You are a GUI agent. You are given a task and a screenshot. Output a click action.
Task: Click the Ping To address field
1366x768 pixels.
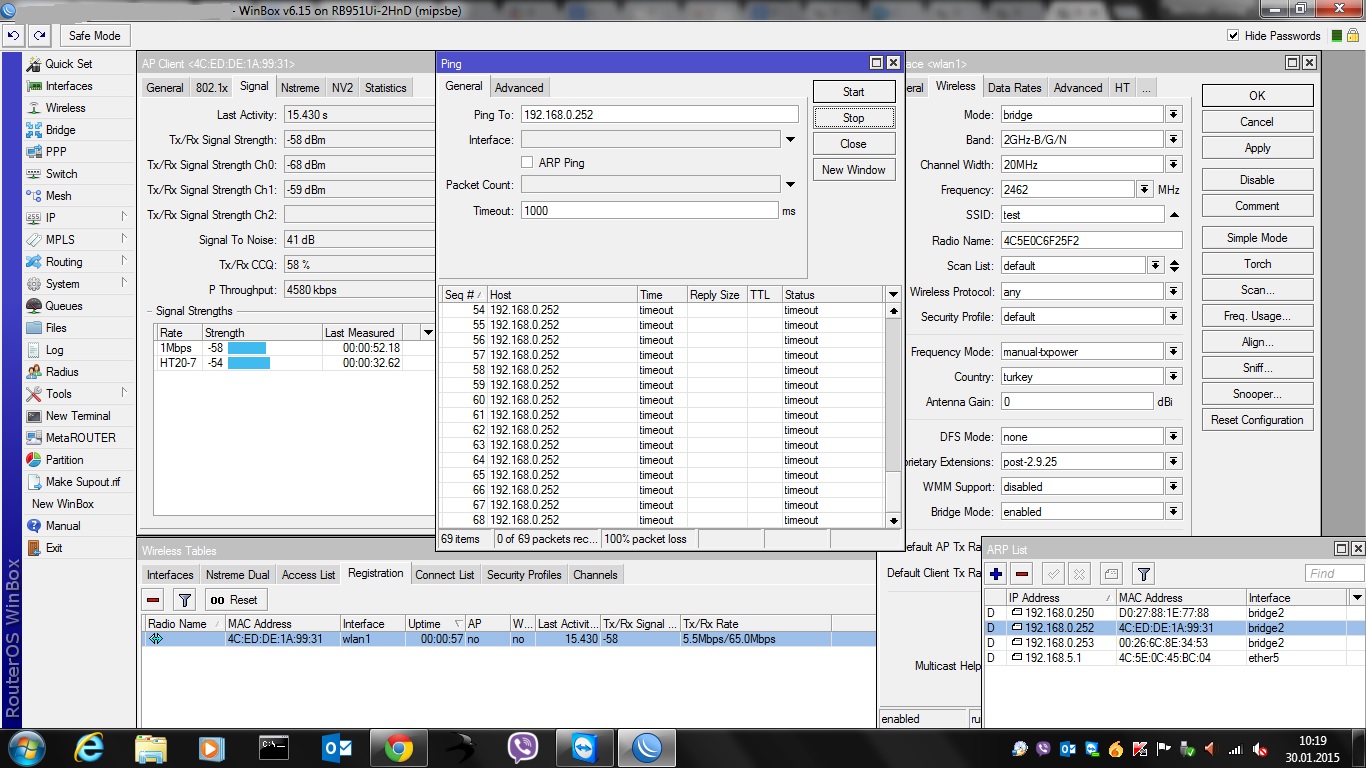tap(659, 115)
